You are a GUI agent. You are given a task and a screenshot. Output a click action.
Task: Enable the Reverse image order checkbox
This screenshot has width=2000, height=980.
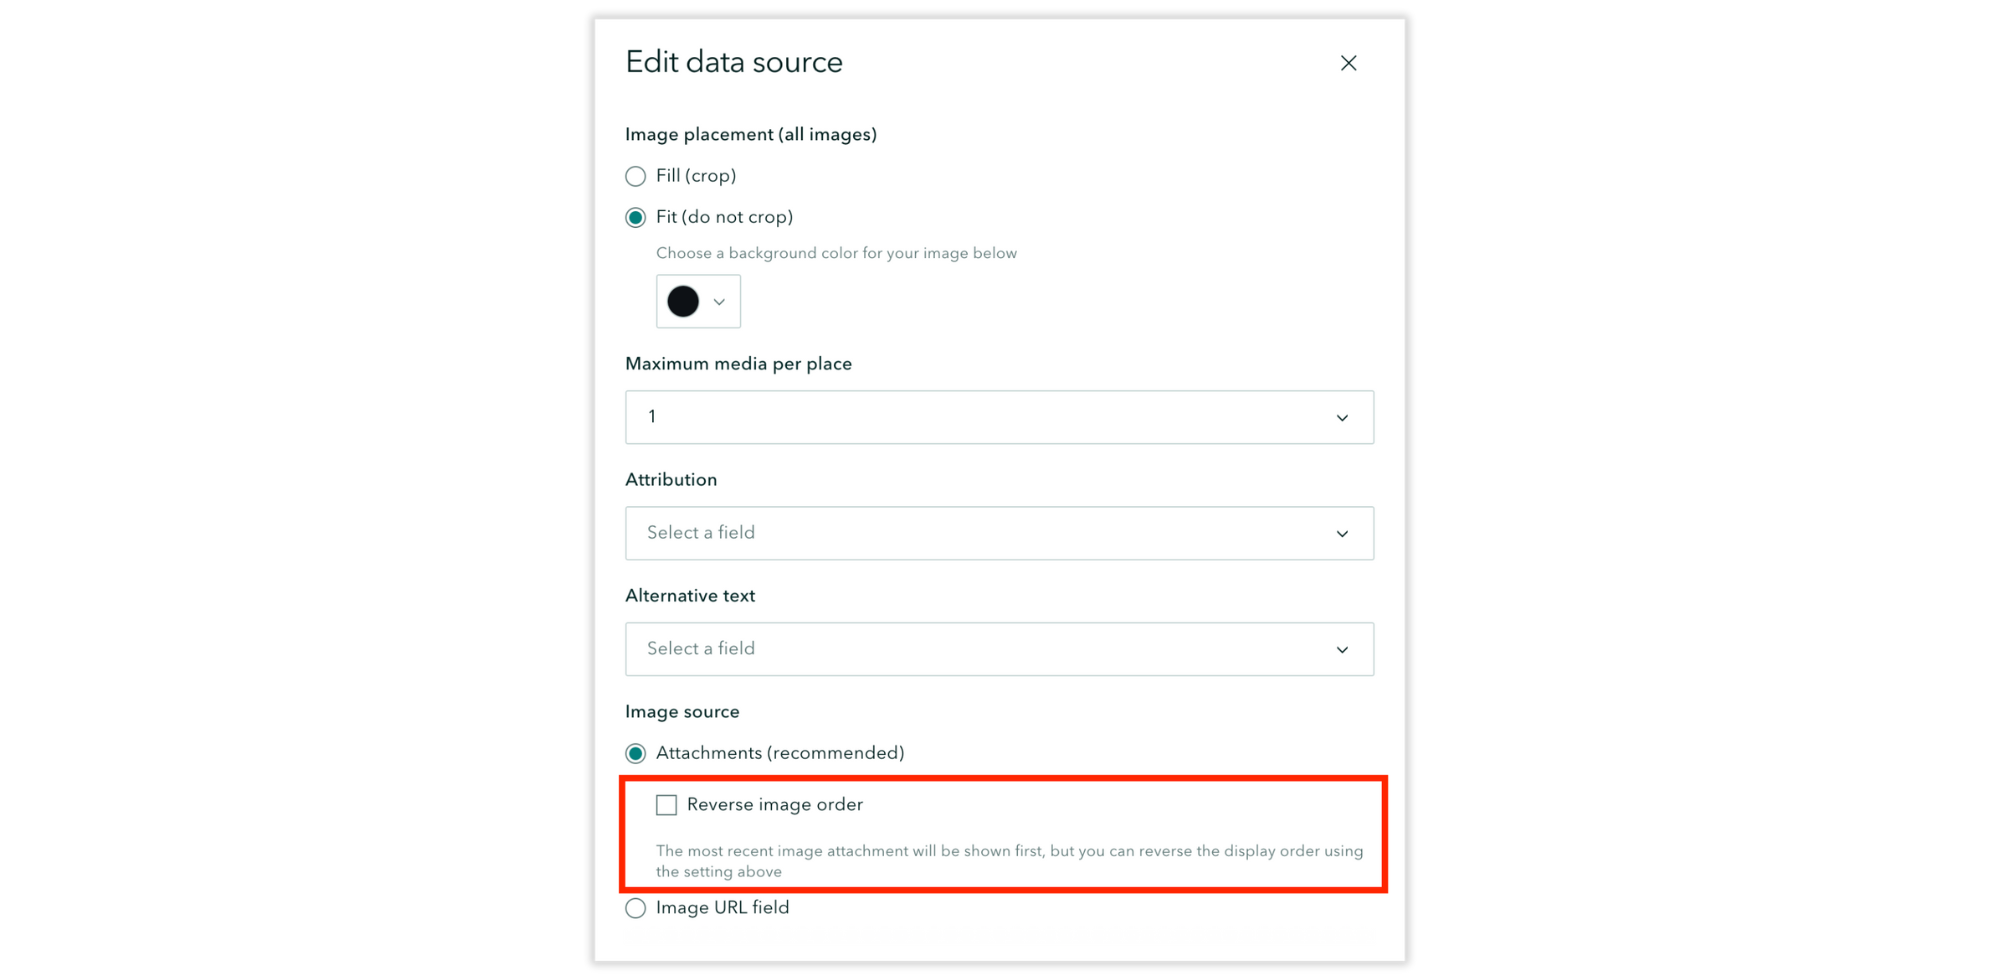pos(666,803)
